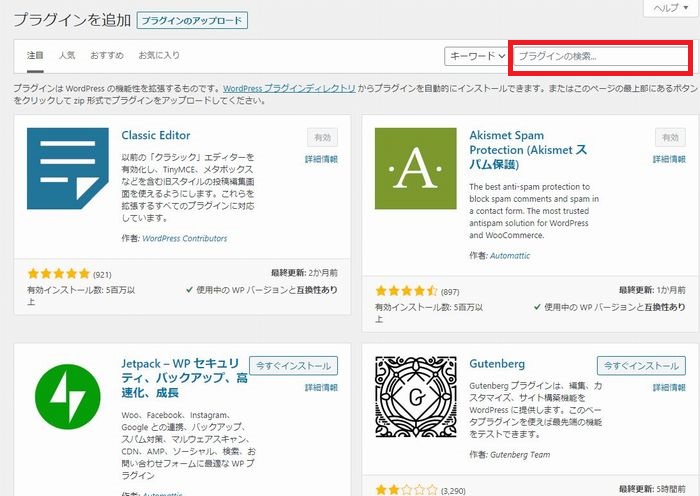Click the Classic Editor five-star rating

pyautogui.click(x=58, y=273)
